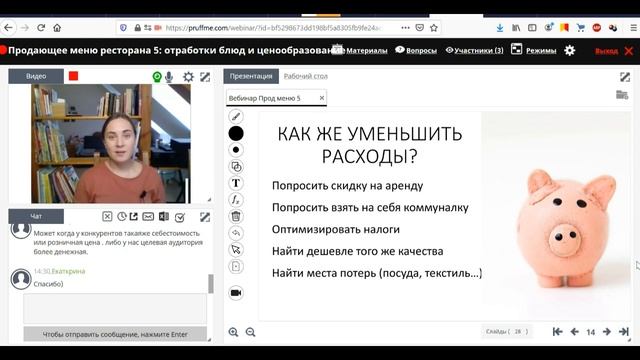The height and width of the screenshot is (360, 640).
Task: Reload the webinar page
Action: 41,28
